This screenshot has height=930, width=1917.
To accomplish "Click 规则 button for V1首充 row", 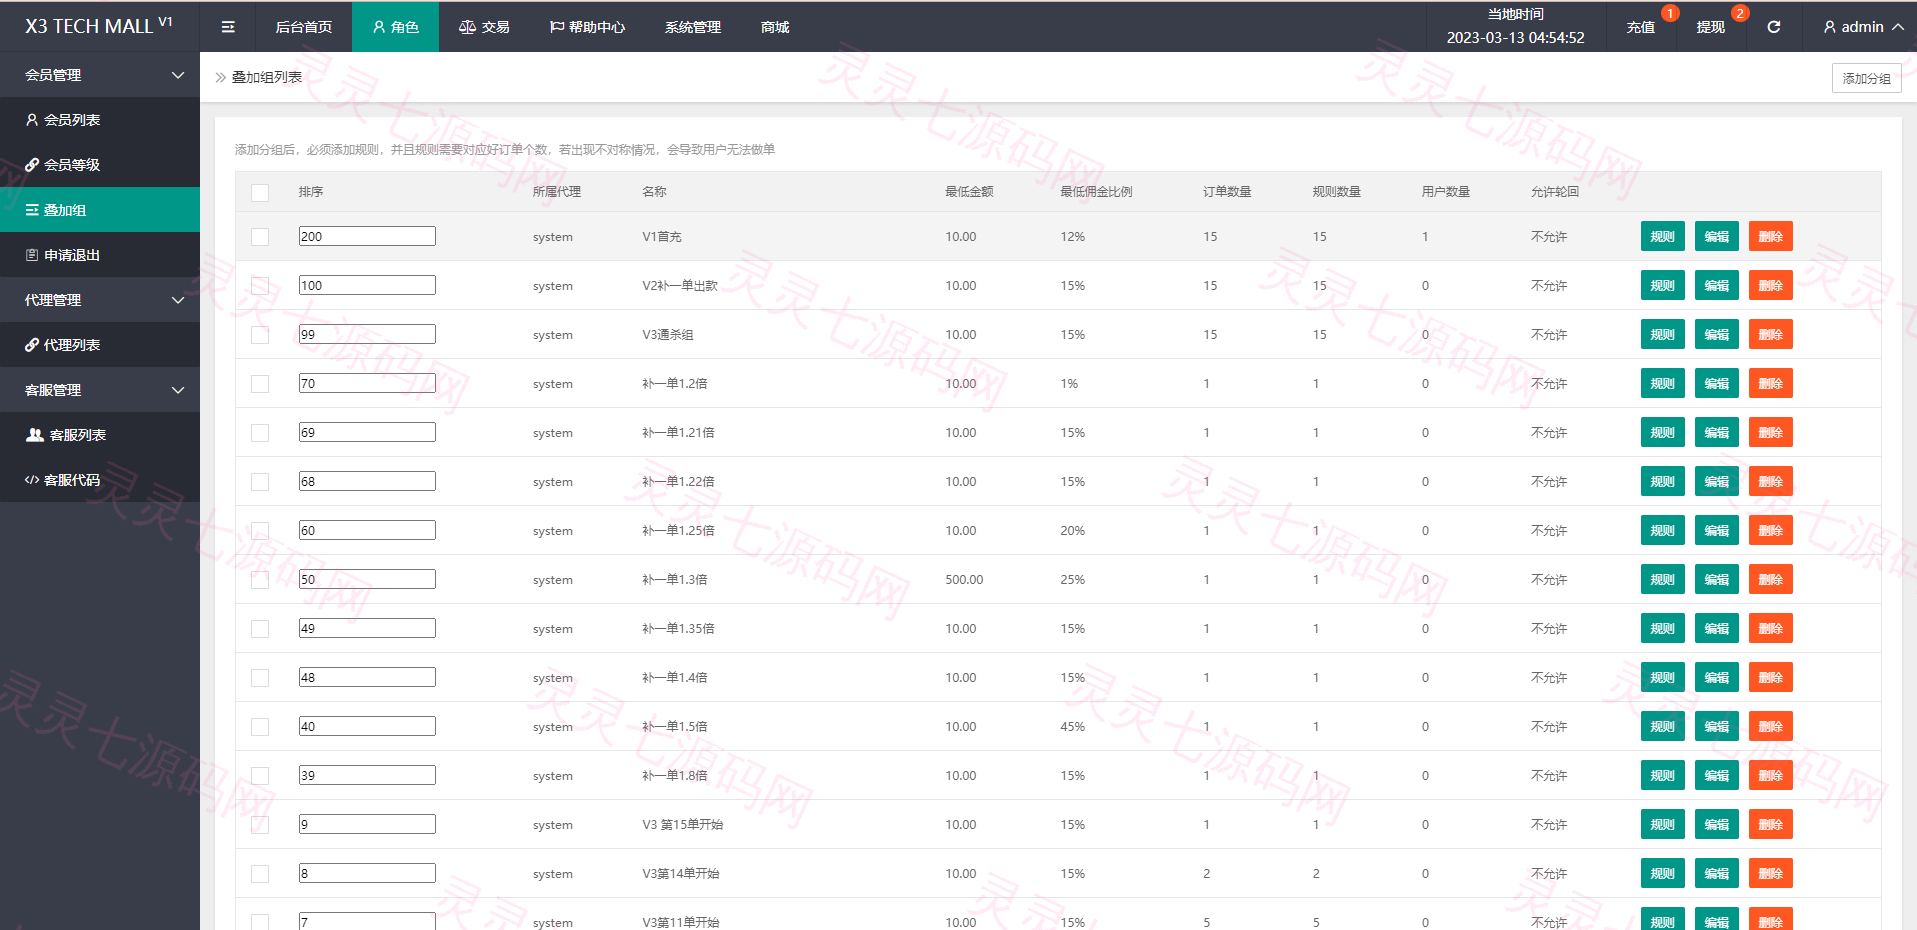I will pyautogui.click(x=1662, y=236).
